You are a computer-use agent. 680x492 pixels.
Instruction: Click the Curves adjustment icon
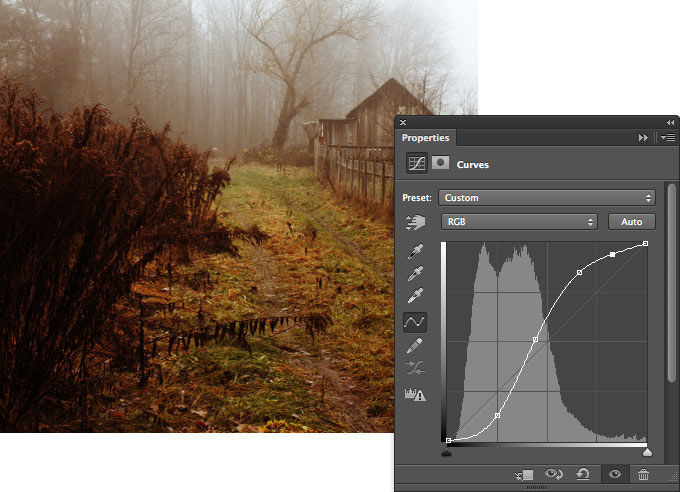(416, 164)
